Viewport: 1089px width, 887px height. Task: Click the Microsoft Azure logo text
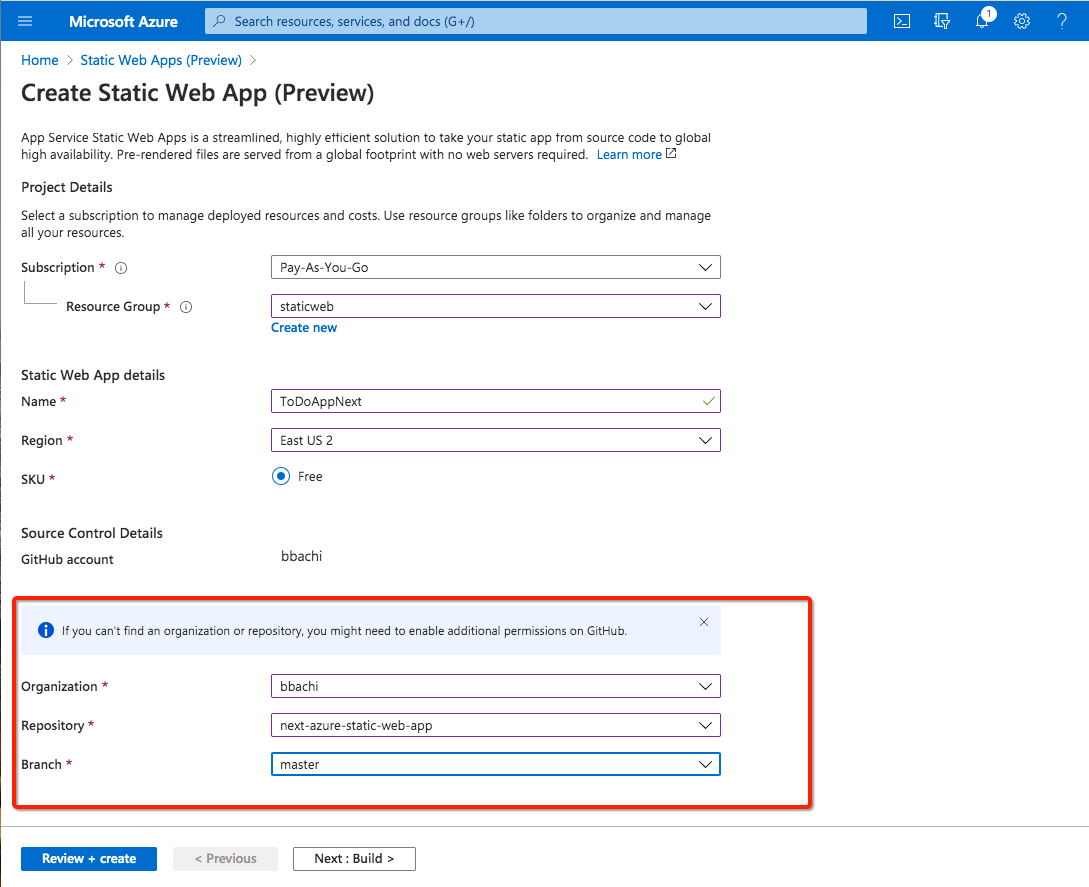coord(124,22)
